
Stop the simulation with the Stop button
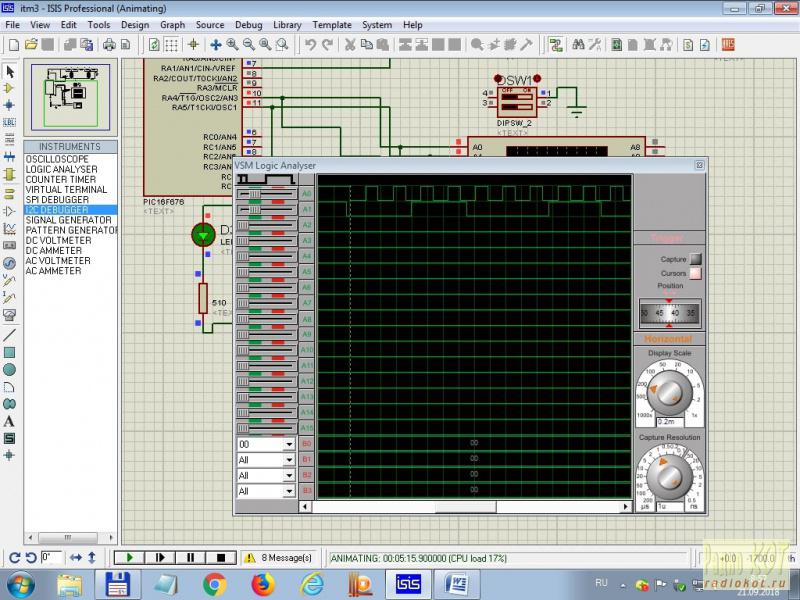coord(221,558)
